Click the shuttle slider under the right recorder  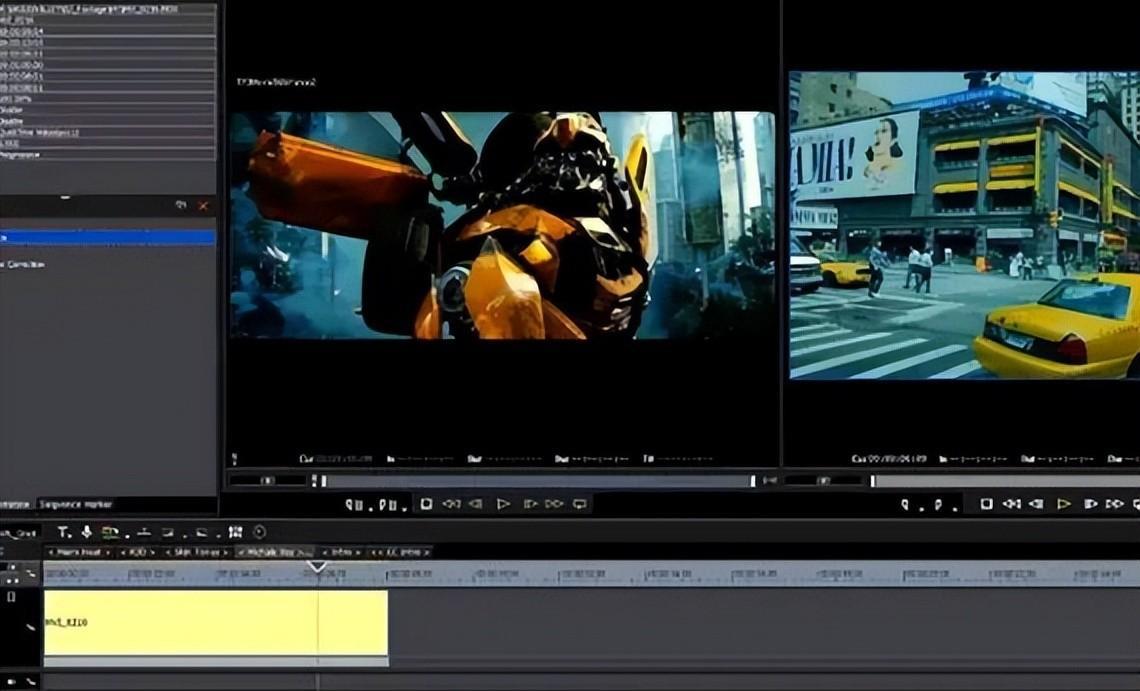[x=824, y=481]
